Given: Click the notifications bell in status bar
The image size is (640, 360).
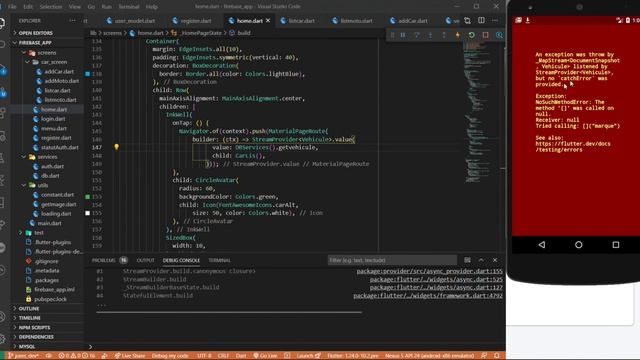Looking at the screenshot, I should click(x=497, y=356).
